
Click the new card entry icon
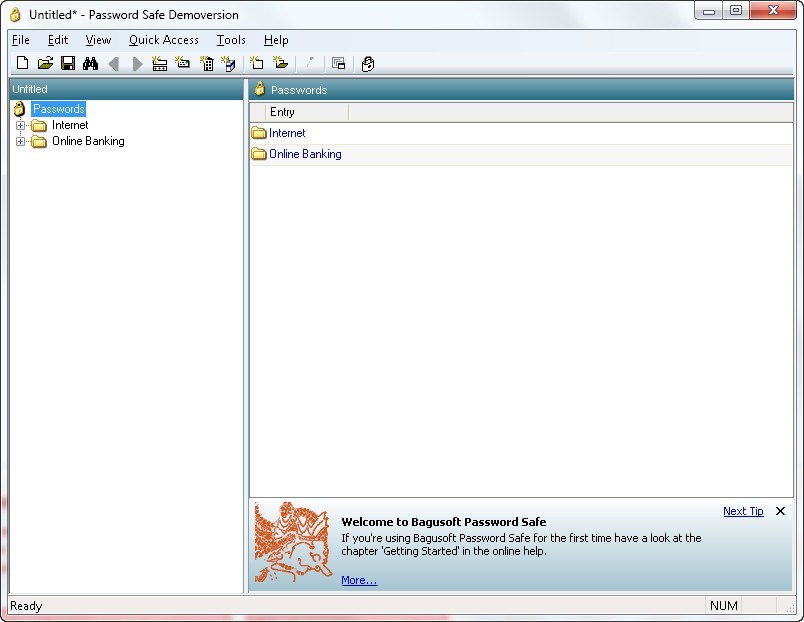(182, 63)
